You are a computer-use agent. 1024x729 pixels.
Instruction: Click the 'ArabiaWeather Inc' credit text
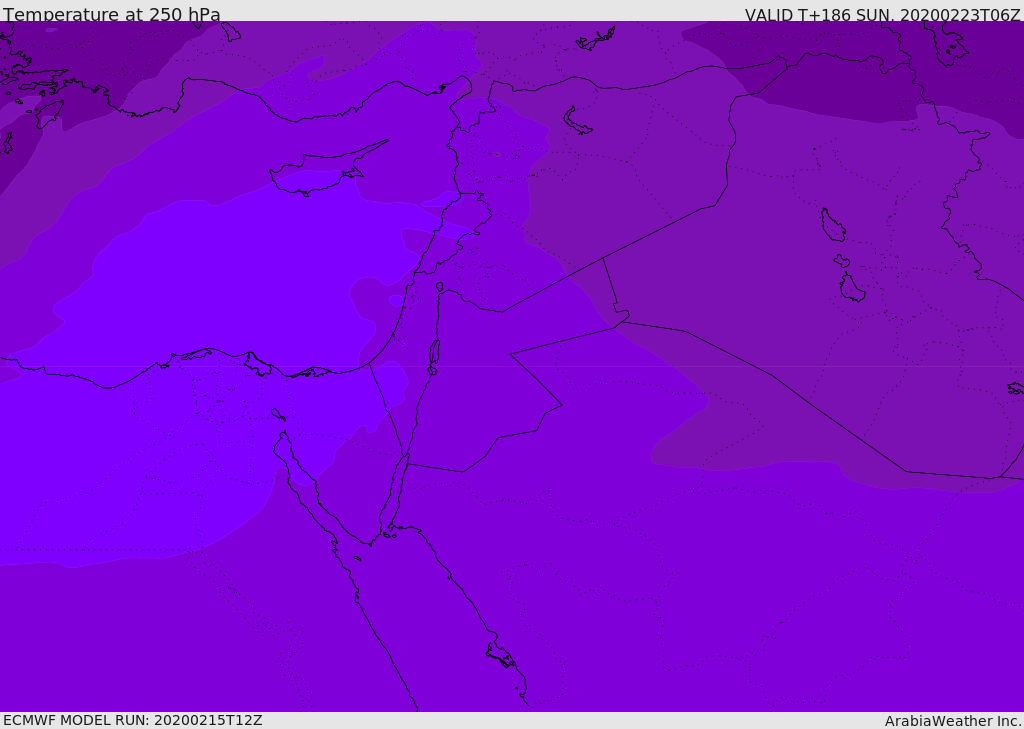tap(952, 721)
